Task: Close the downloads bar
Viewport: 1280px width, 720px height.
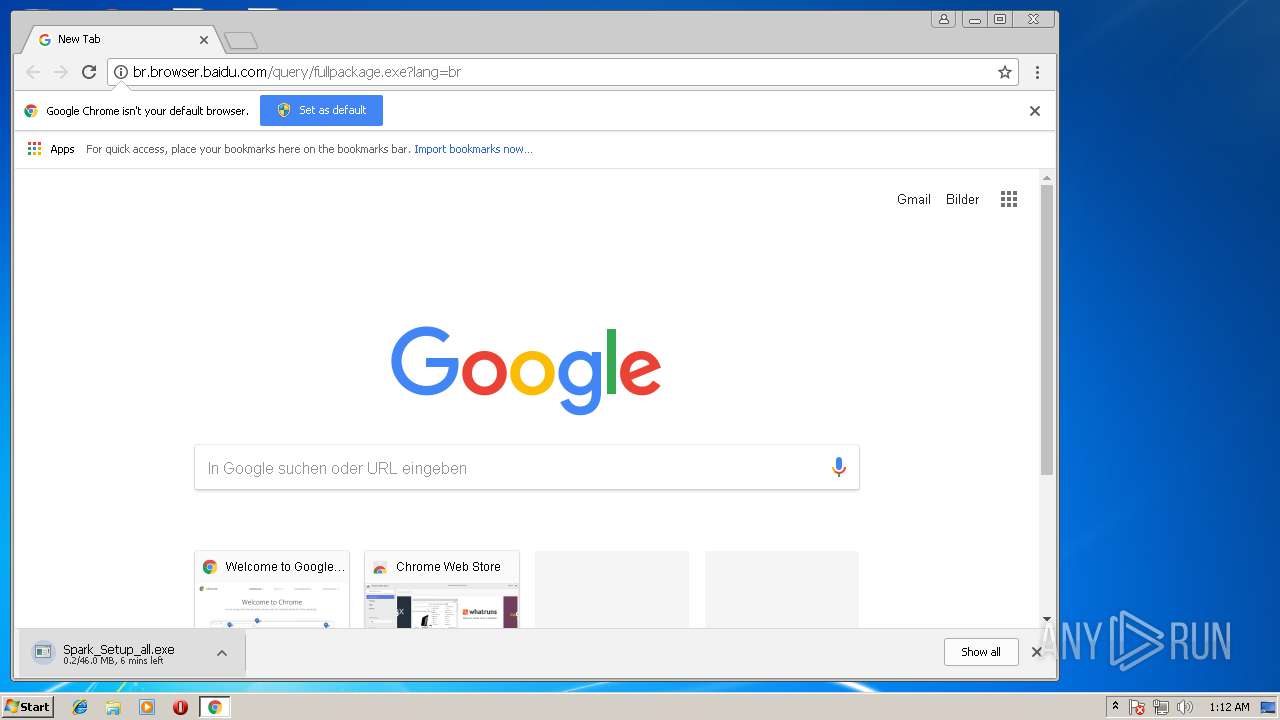Action: [x=1037, y=652]
